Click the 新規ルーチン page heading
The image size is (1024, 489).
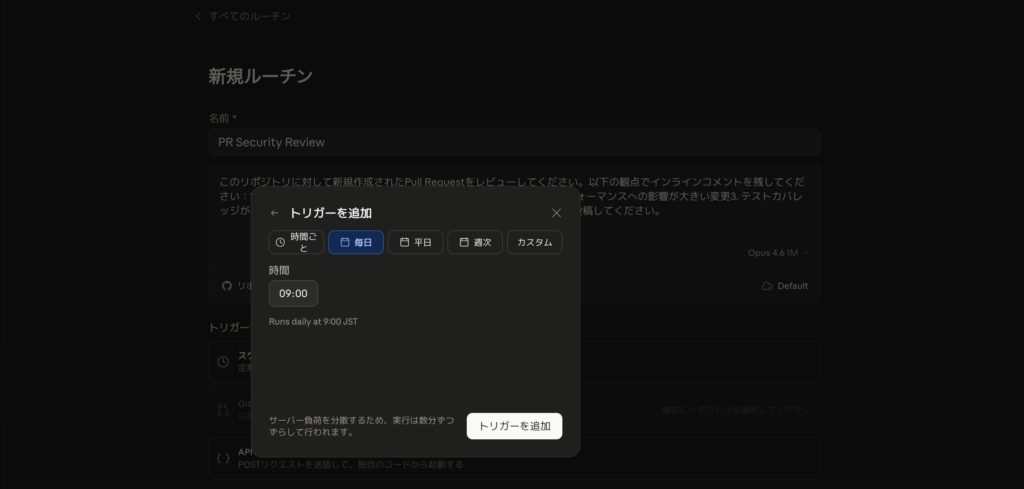[261, 76]
